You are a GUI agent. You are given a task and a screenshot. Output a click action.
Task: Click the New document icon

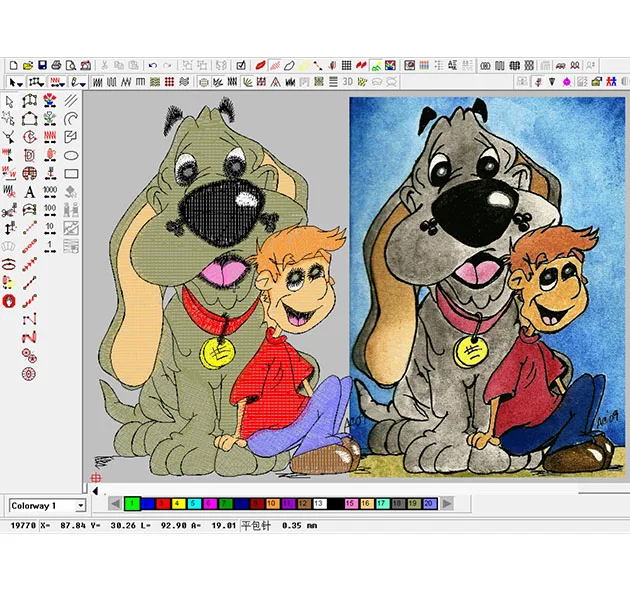click(x=13, y=65)
